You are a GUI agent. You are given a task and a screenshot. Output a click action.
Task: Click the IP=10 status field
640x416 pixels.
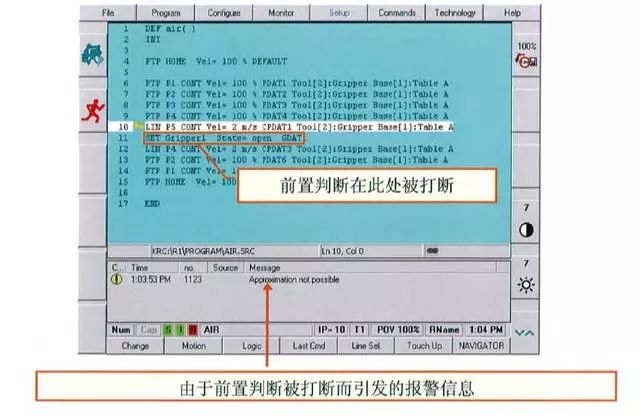[x=331, y=329]
